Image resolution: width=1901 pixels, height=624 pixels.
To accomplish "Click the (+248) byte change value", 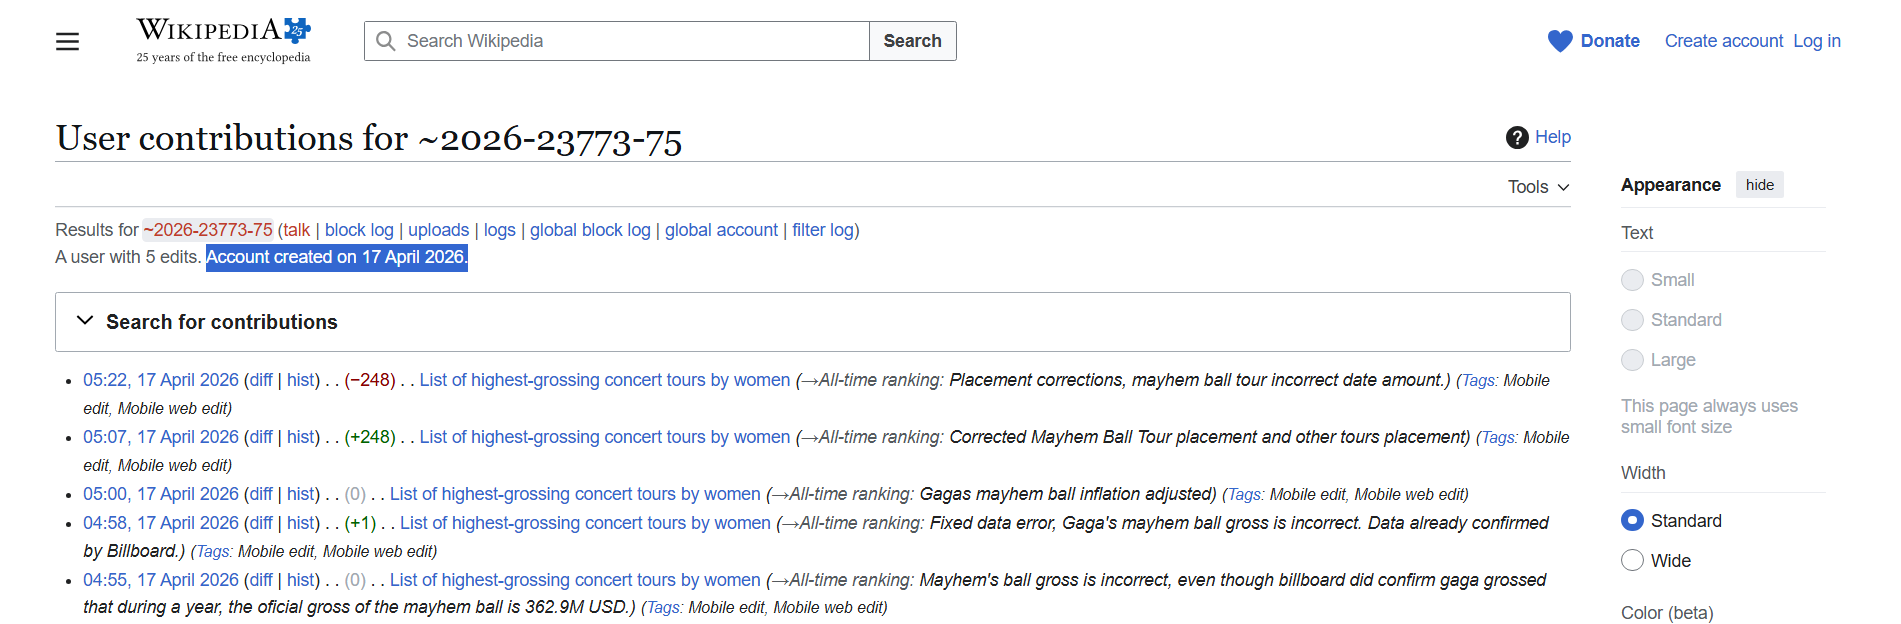I will (370, 437).
